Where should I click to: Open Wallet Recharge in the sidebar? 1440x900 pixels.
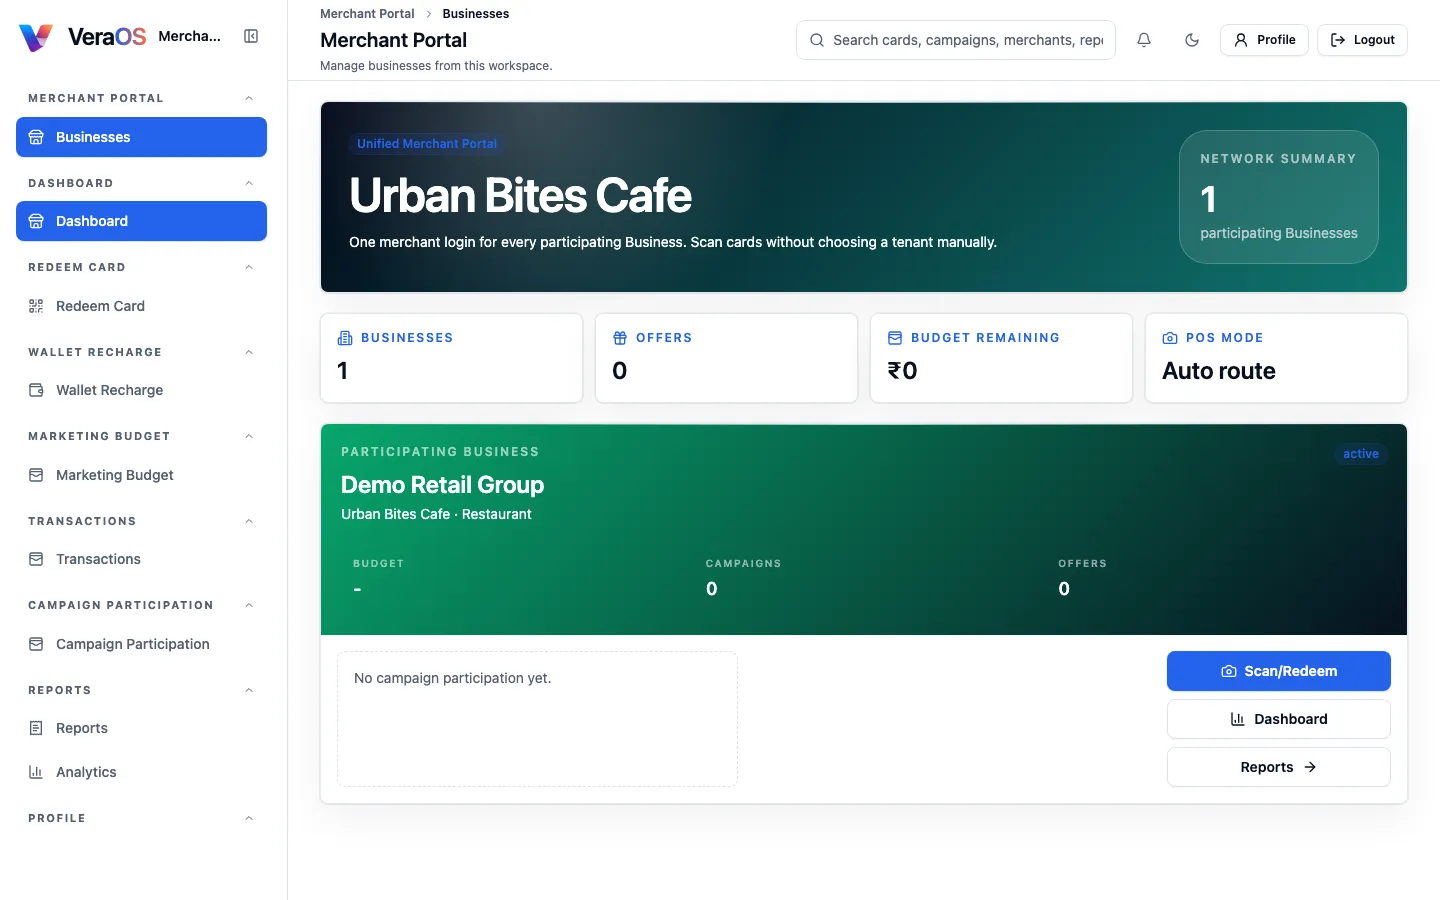coord(141,390)
